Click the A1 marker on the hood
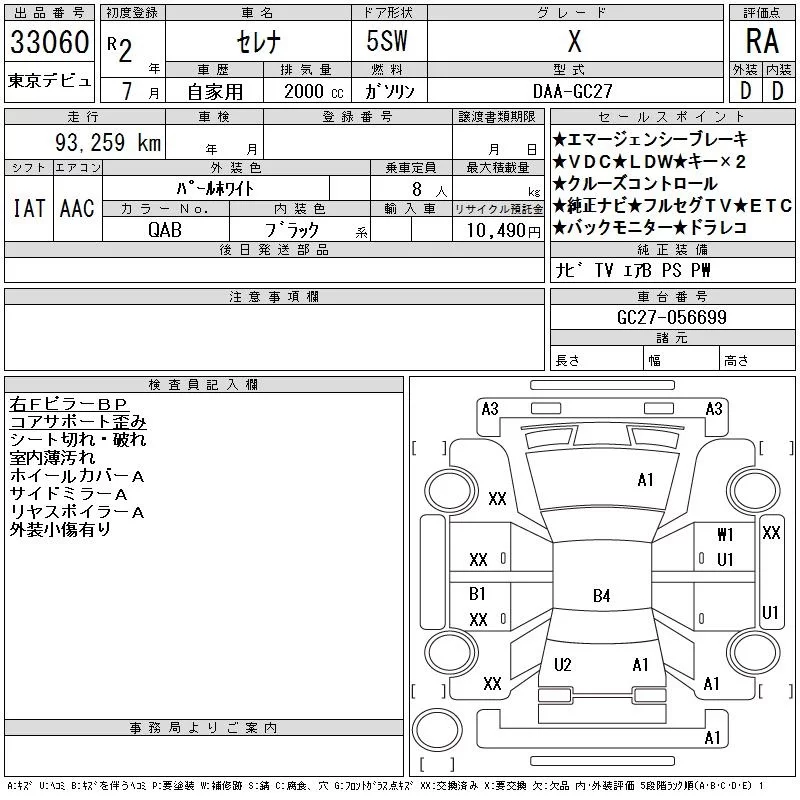This screenshot has width=800, height=800. tap(645, 480)
